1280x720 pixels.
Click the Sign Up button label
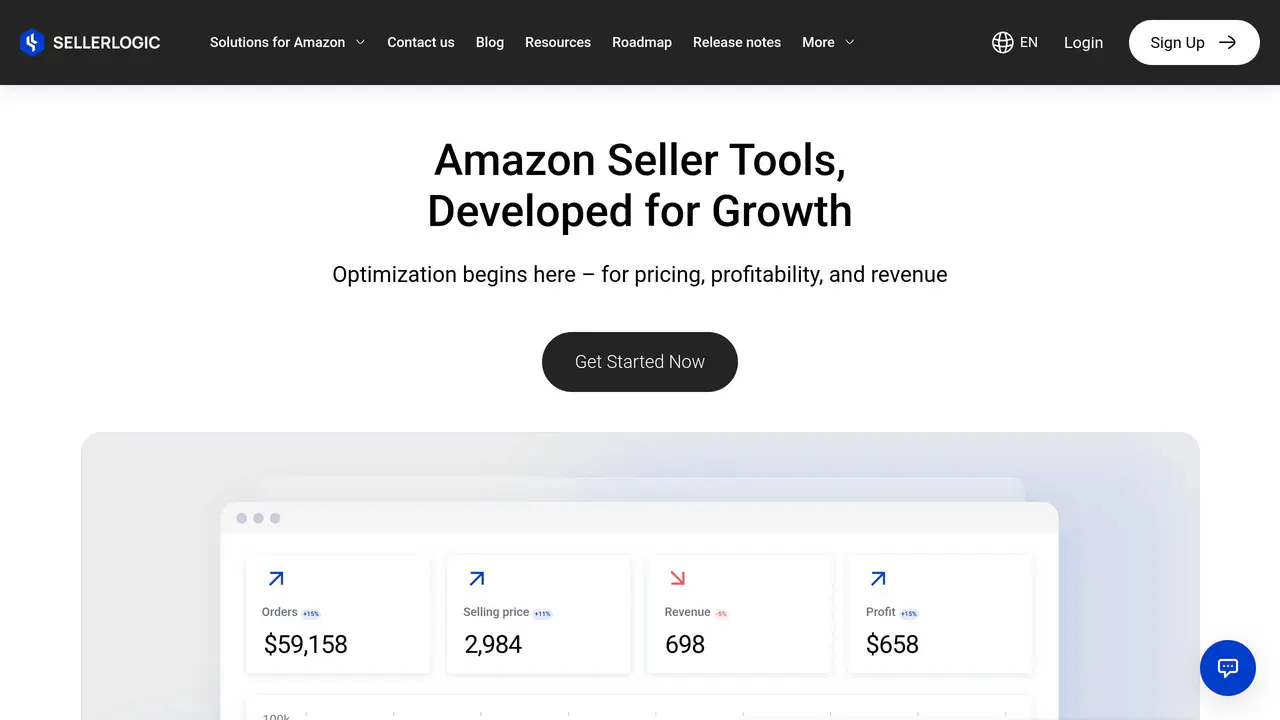click(1177, 42)
